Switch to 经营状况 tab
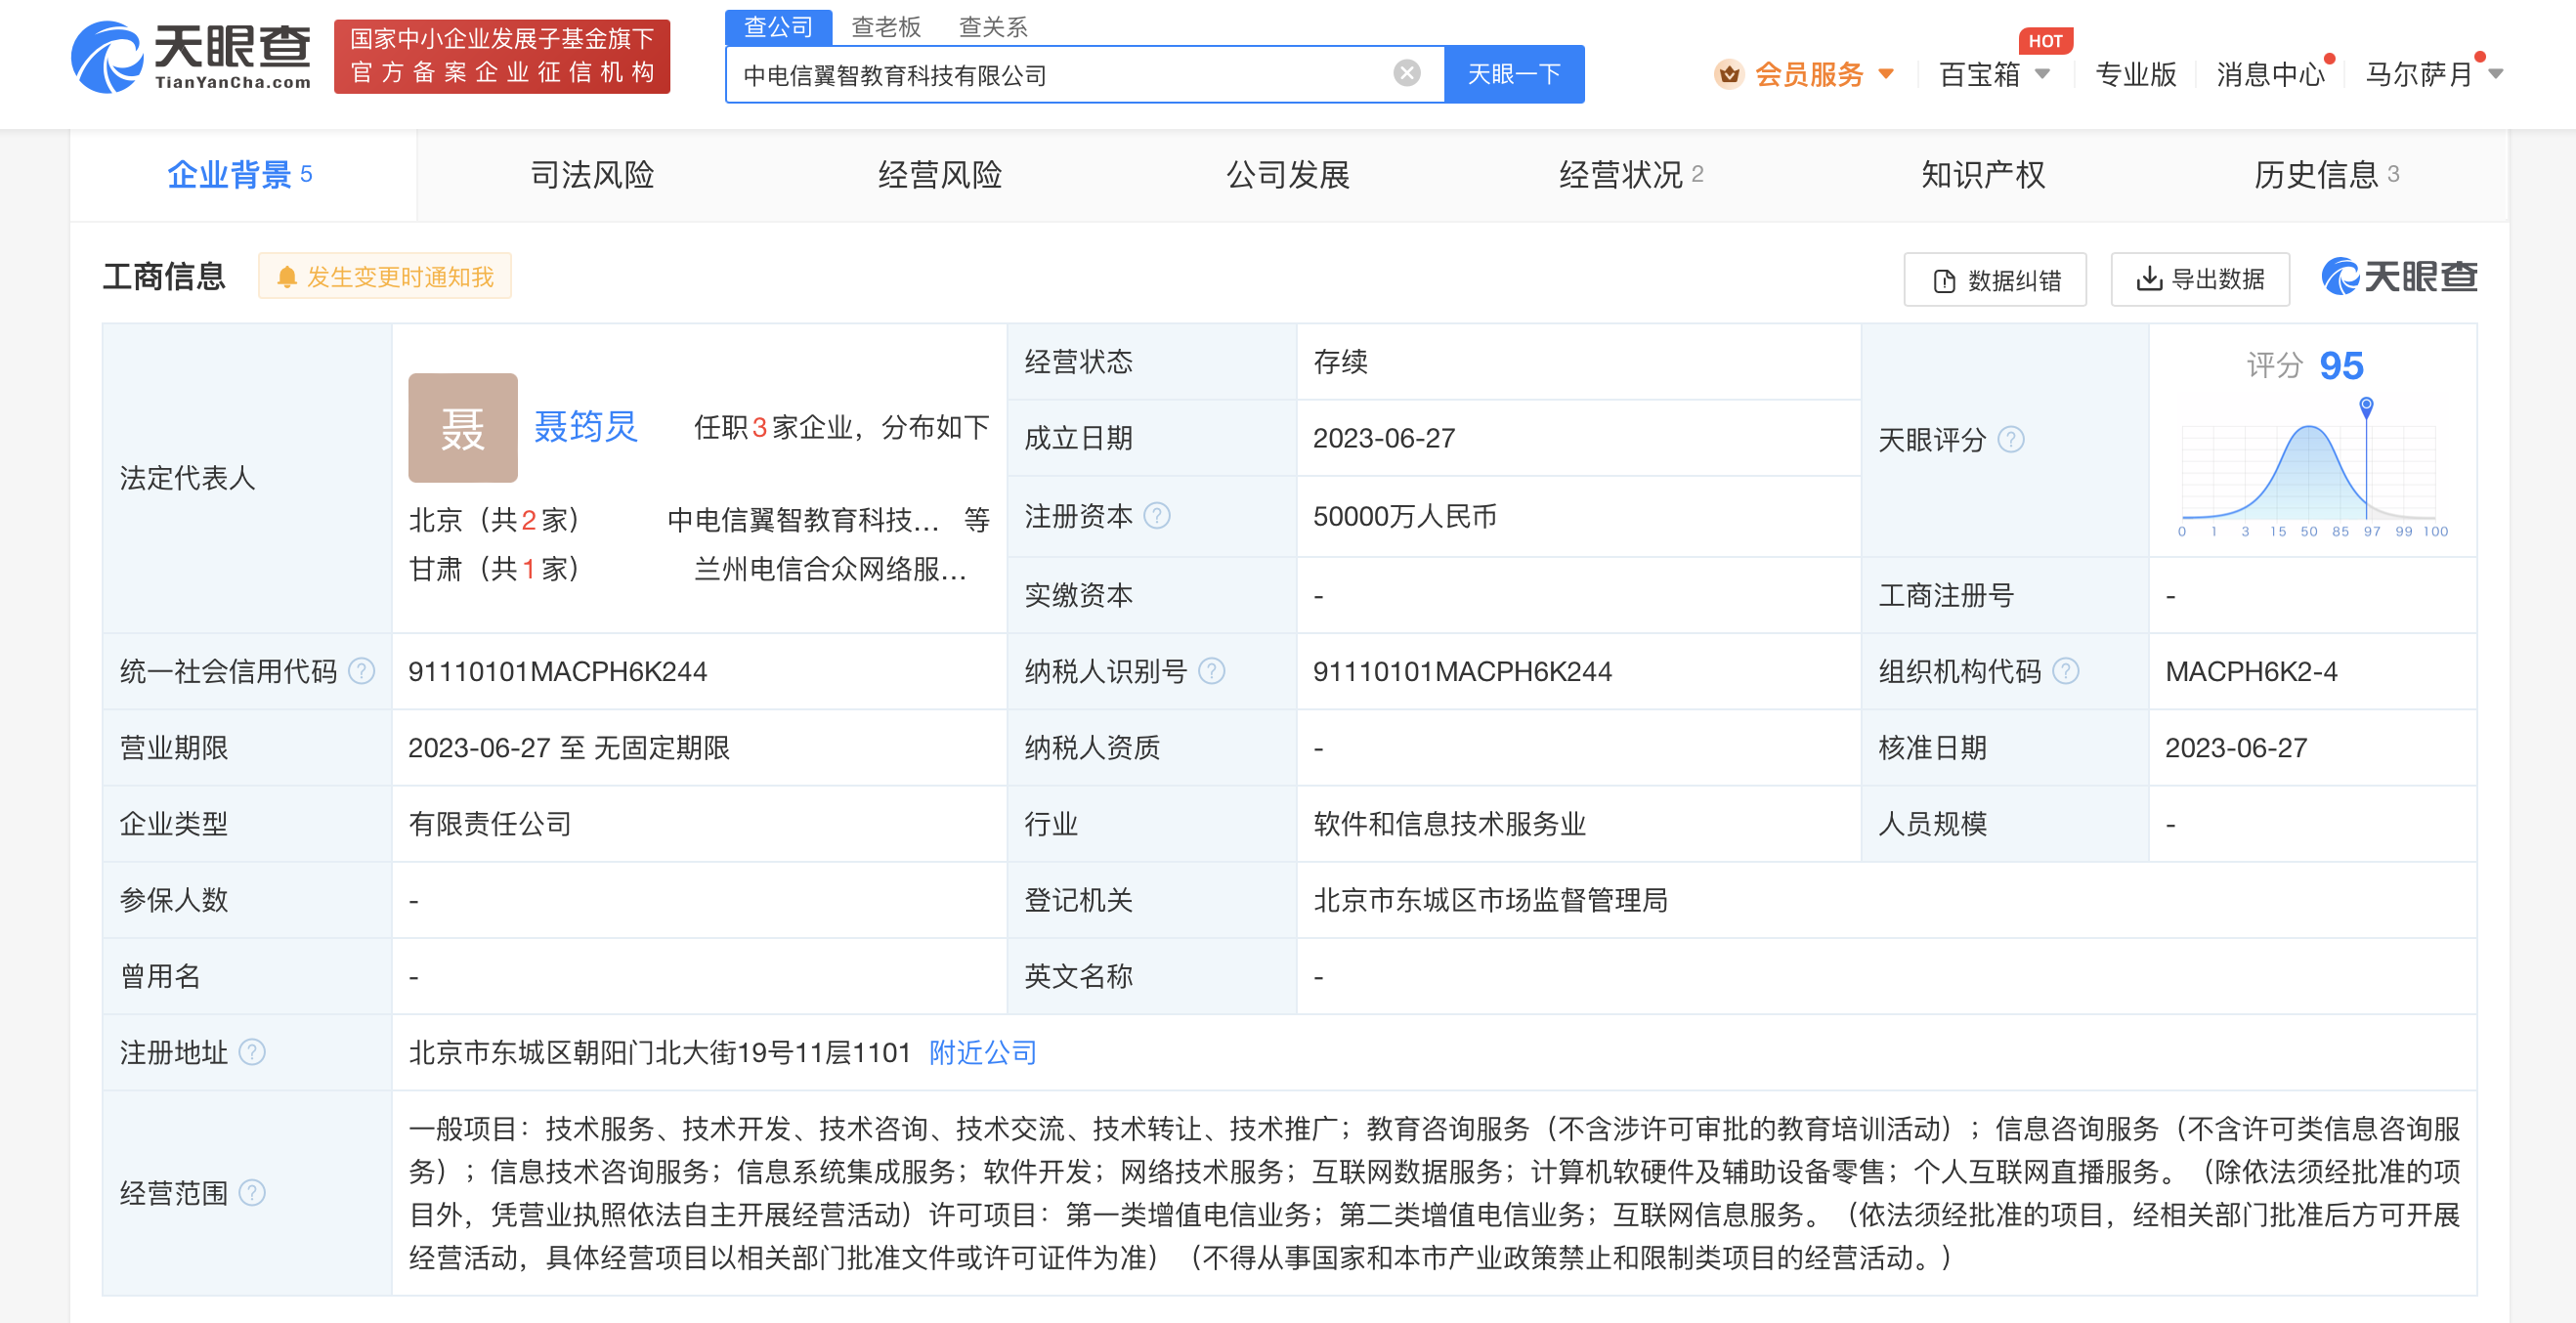 point(1630,175)
